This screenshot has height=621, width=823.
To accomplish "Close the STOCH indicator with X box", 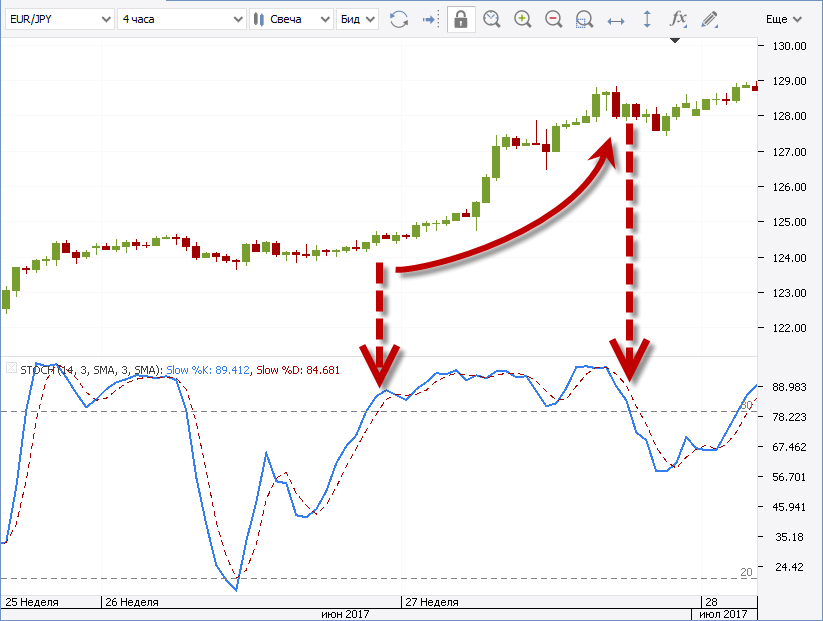I will click(11, 369).
